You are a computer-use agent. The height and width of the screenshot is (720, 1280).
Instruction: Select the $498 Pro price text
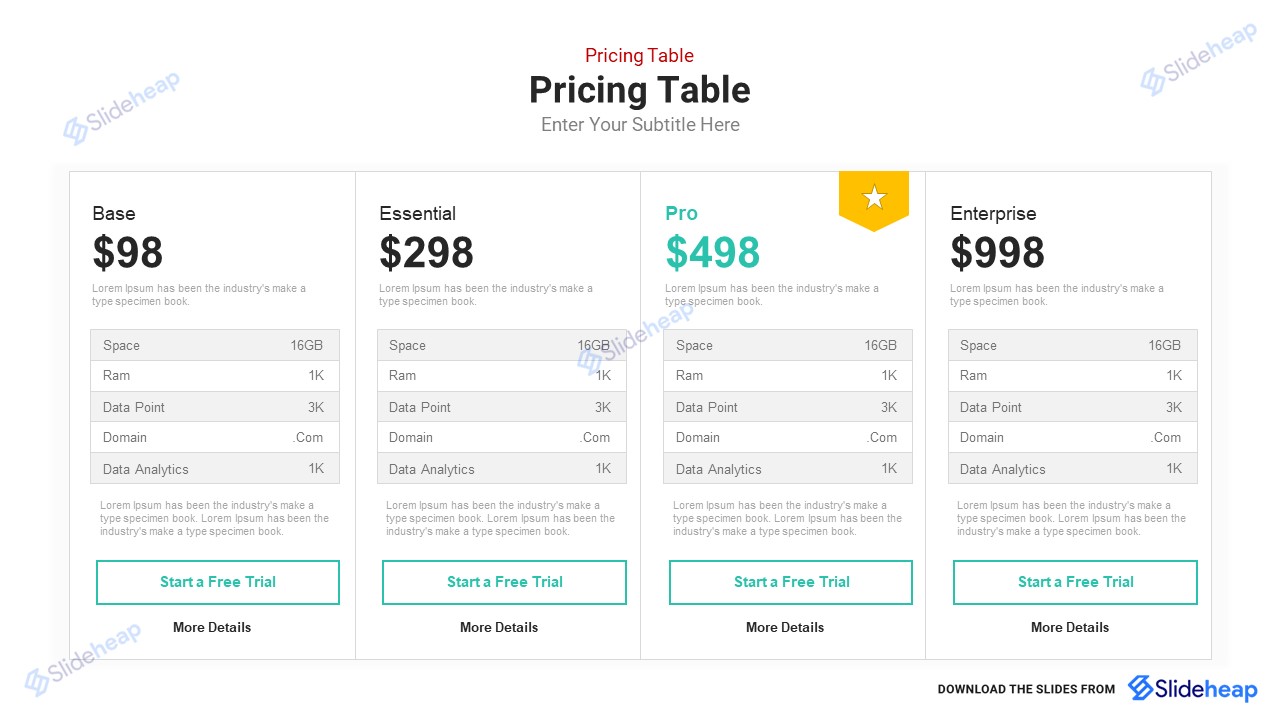click(713, 253)
